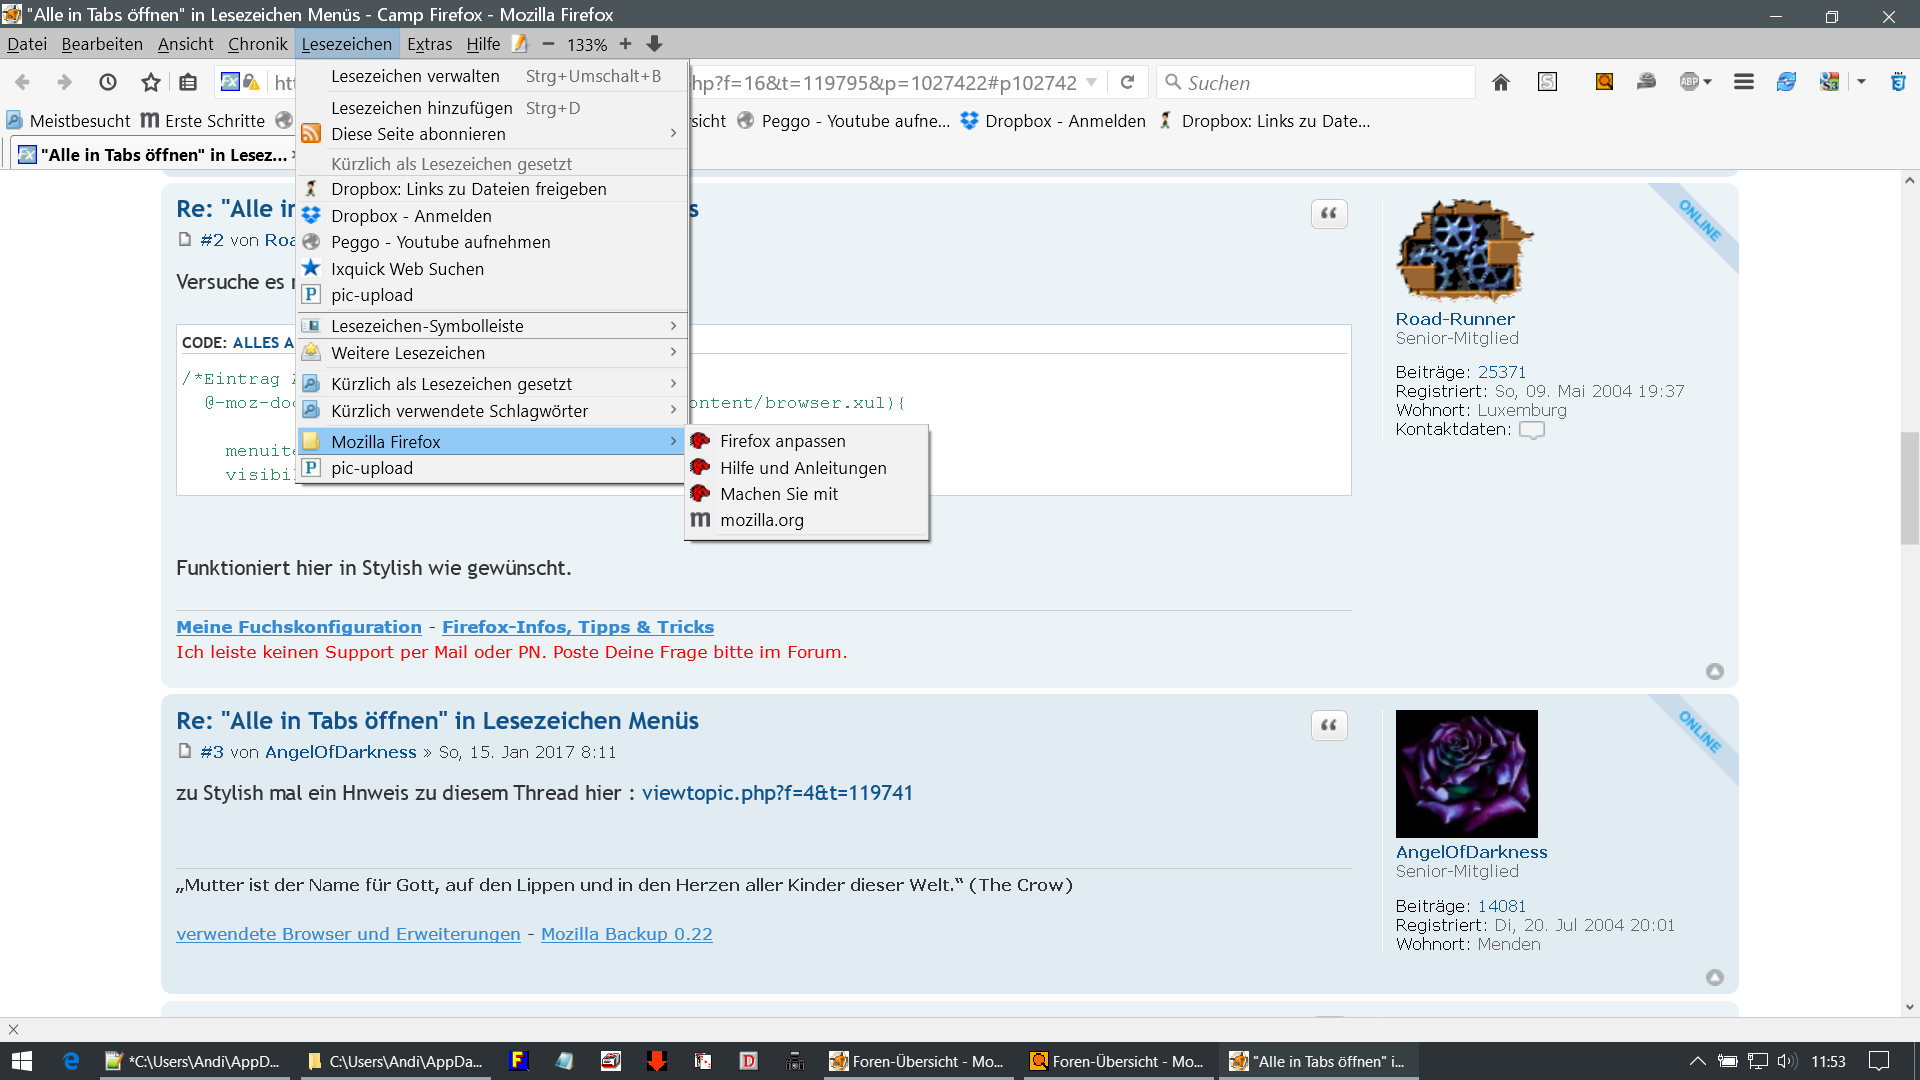Click the Home page icon
This screenshot has height=1080, width=1920.
[x=1500, y=83]
